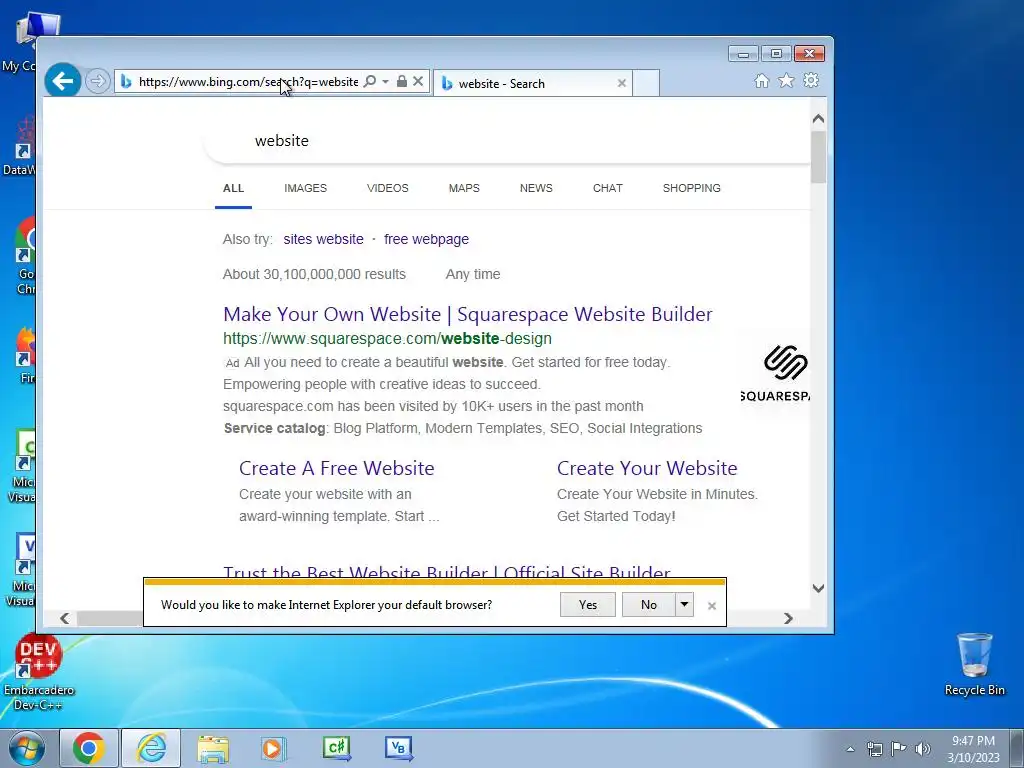Maximize the Internet Explorer window

pyautogui.click(x=776, y=54)
